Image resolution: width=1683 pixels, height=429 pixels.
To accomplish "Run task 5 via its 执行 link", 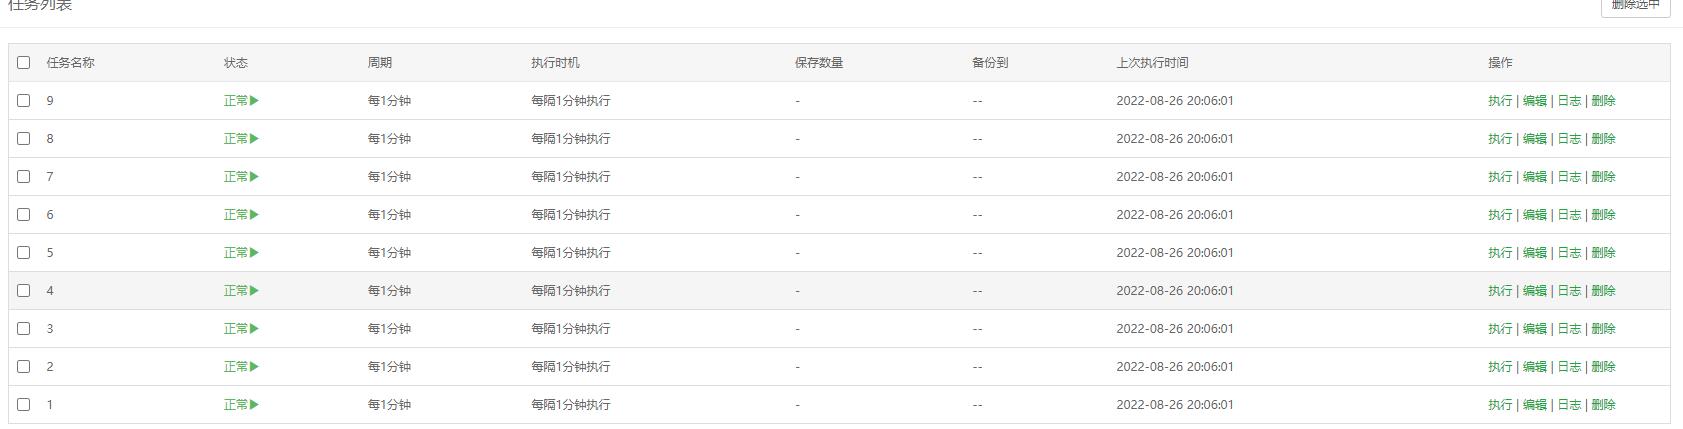I will tap(1500, 253).
